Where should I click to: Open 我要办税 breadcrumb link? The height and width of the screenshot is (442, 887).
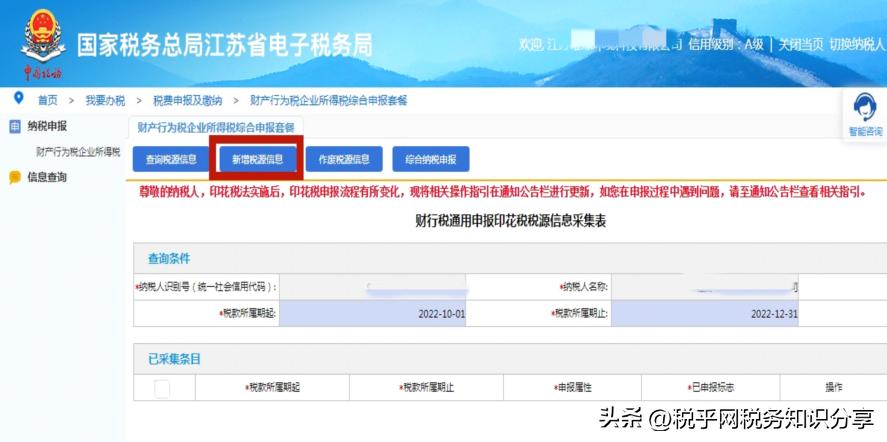(x=105, y=101)
